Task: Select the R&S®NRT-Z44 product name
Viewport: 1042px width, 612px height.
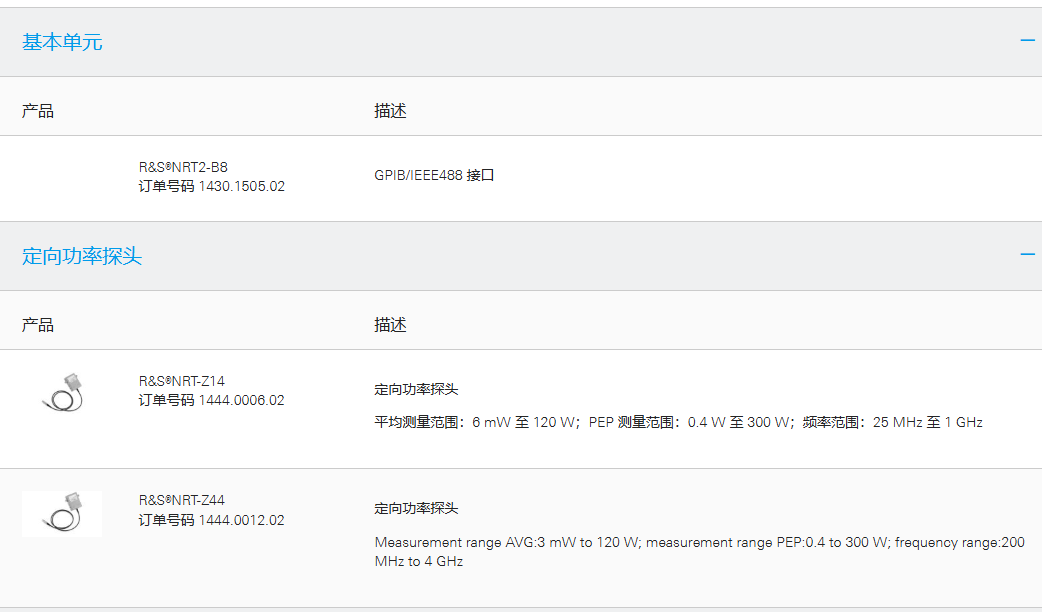Action: (x=181, y=500)
